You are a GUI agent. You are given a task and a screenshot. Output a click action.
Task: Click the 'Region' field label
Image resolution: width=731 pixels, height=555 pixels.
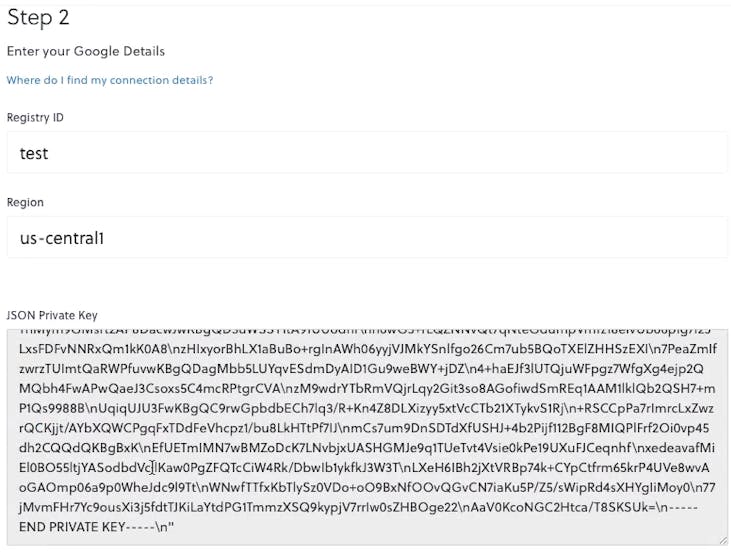point(25,202)
